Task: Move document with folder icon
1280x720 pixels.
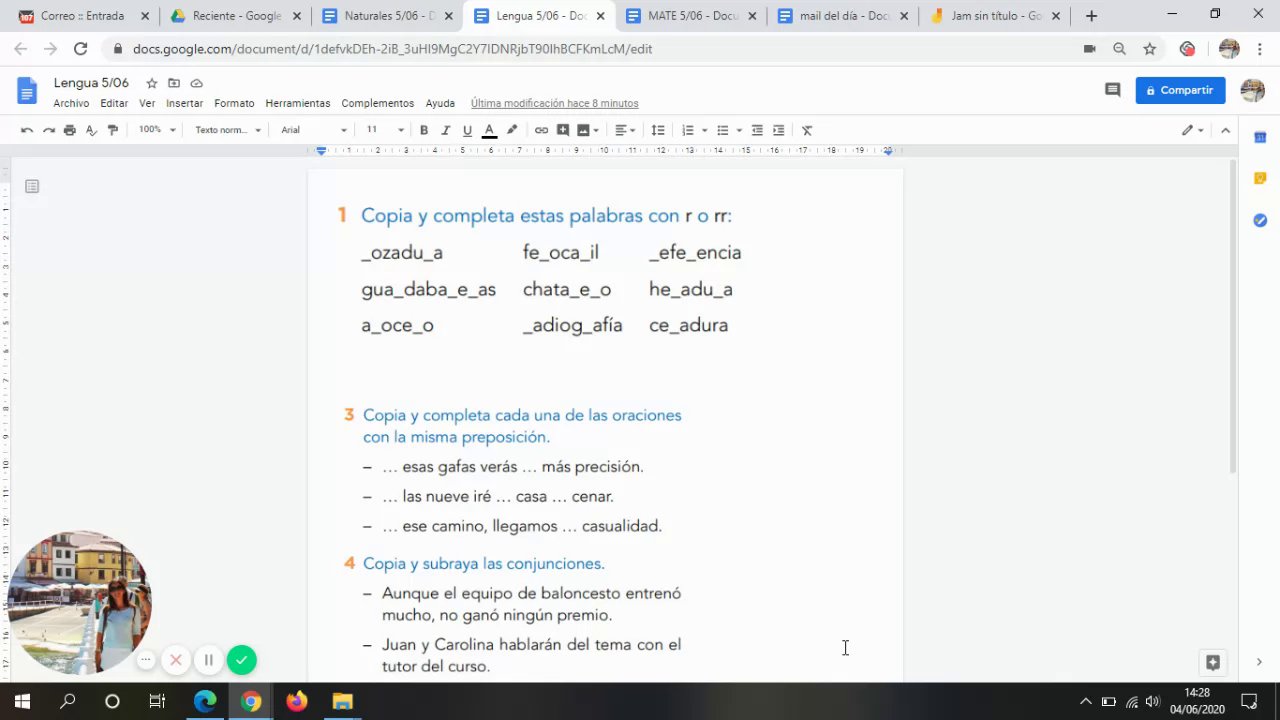Action: (x=174, y=83)
